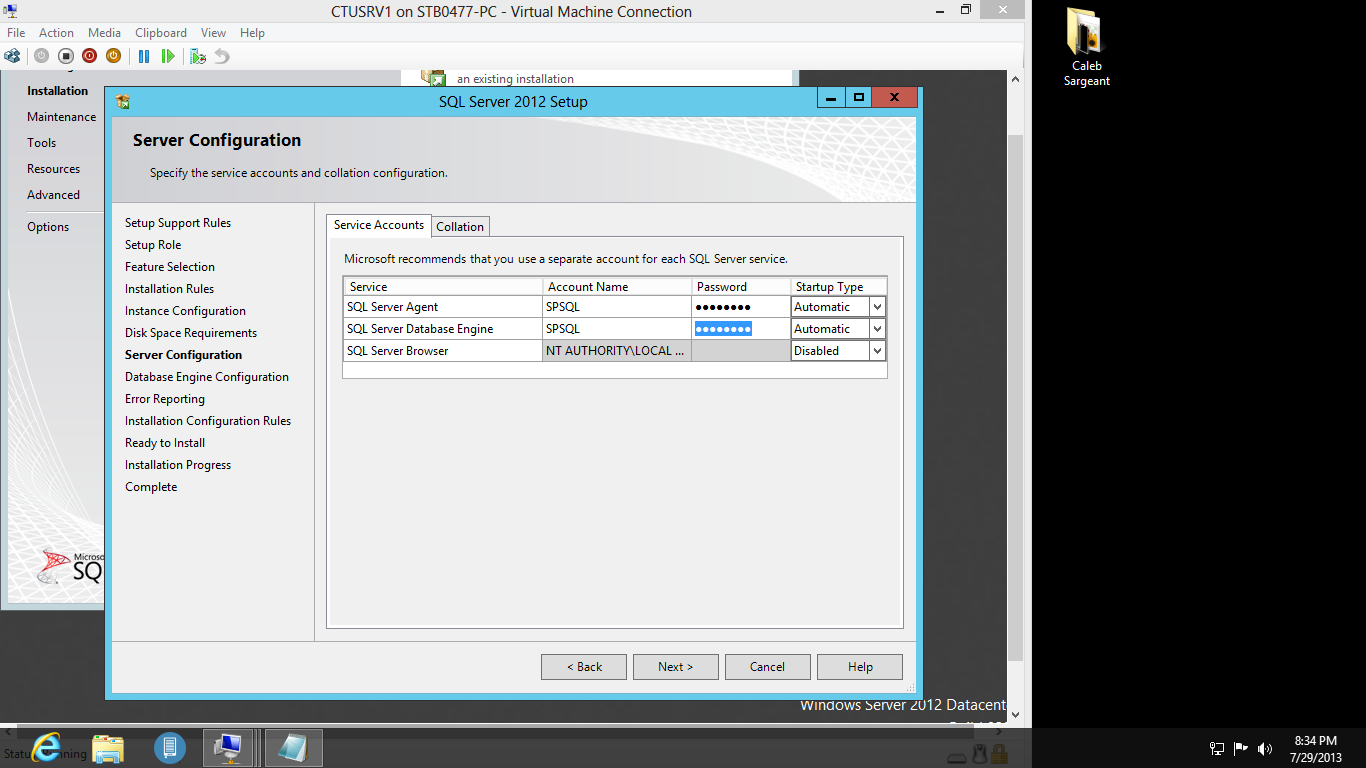Open SQL Server Agent startup type dropdown

click(877, 307)
